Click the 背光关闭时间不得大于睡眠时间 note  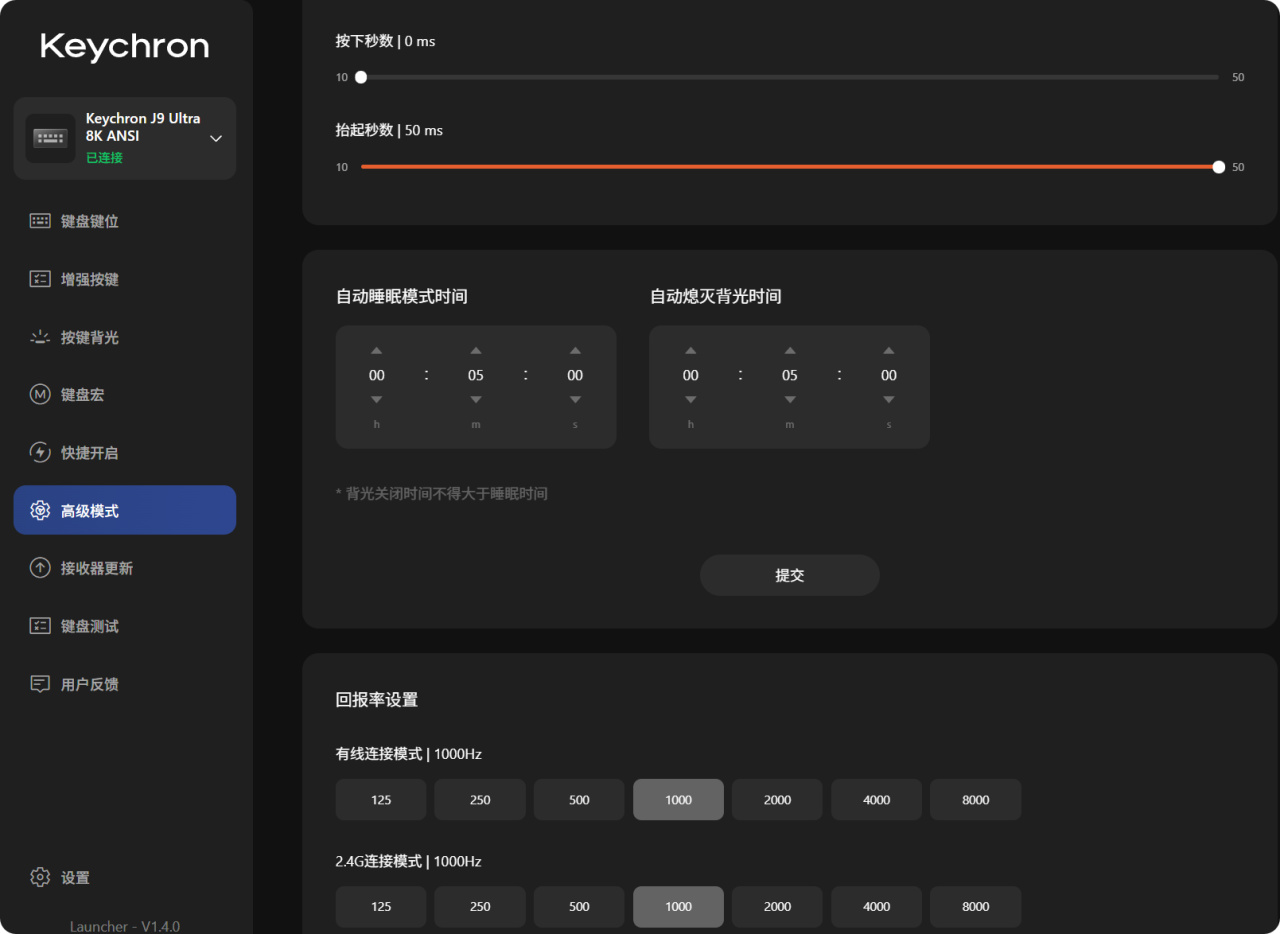click(x=442, y=493)
